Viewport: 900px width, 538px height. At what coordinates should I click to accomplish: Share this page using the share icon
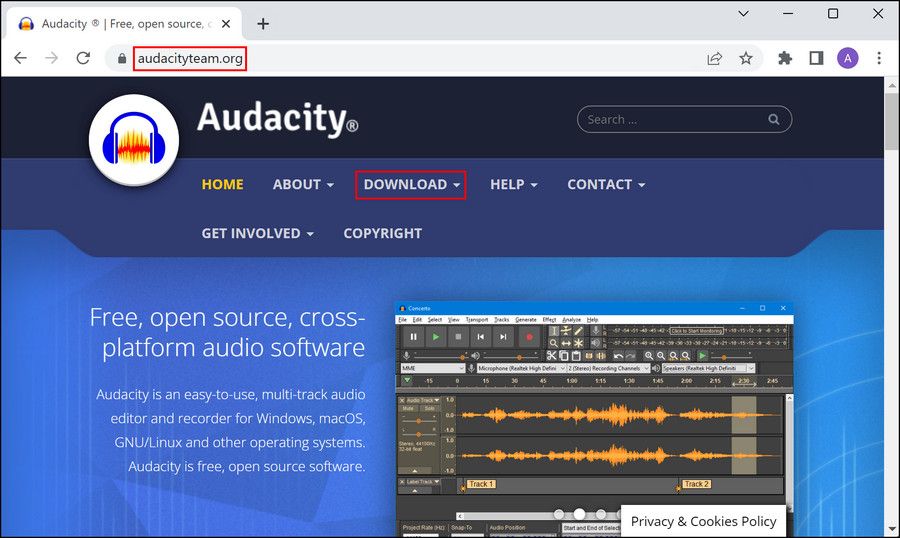tap(715, 58)
